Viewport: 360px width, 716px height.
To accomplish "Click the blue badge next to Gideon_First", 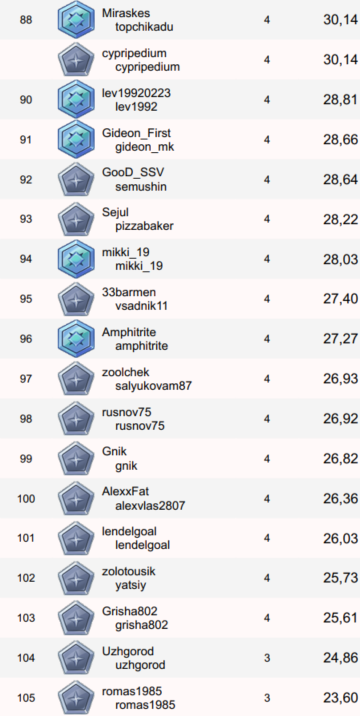I will point(76,139).
